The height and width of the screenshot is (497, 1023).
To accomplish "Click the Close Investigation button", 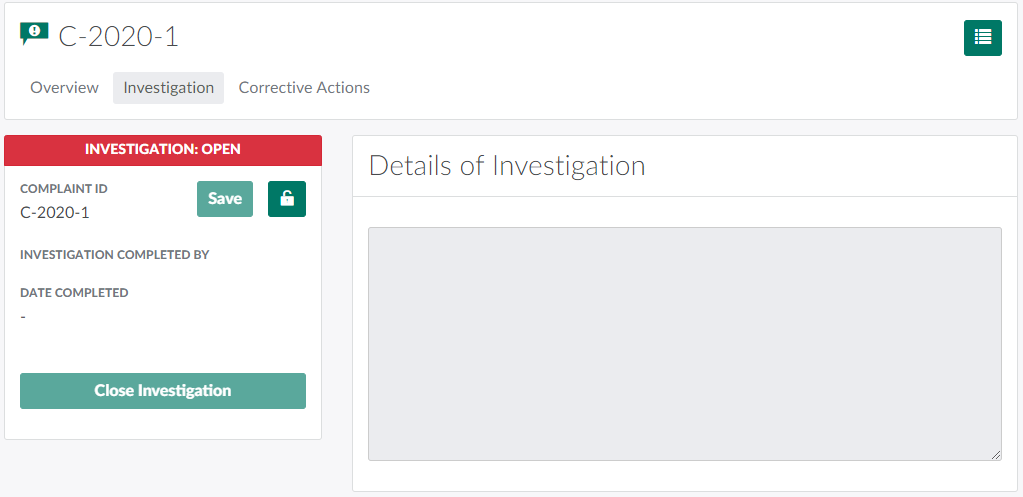I will pyautogui.click(x=163, y=391).
